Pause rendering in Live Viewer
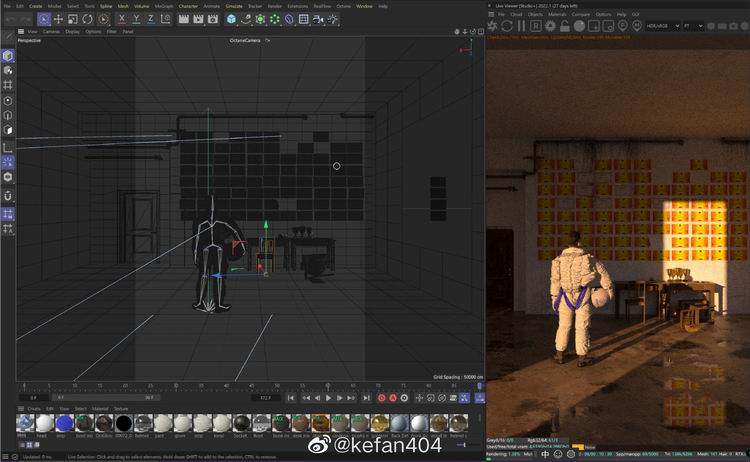 (x=521, y=26)
